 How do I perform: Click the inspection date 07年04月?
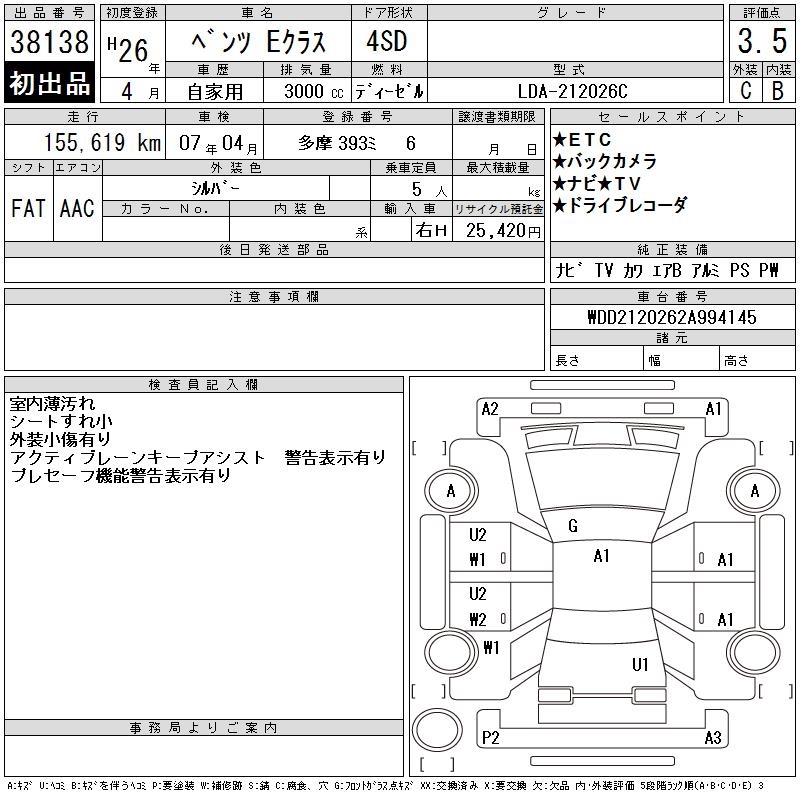point(218,143)
